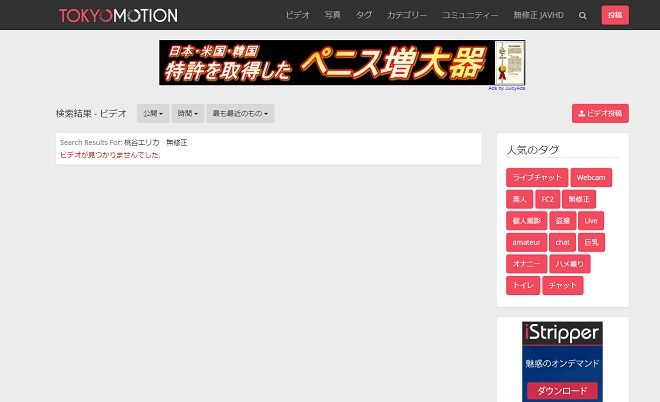This screenshot has width=660, height=402.
Task: Select the Live tag
Action: pyautogui.click(x=591, y=221)
